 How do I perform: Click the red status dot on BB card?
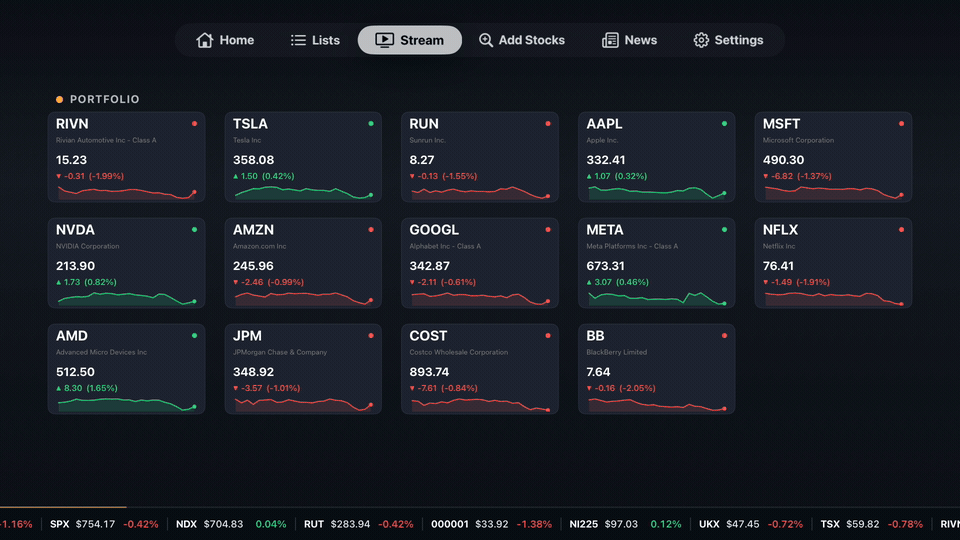724,336
